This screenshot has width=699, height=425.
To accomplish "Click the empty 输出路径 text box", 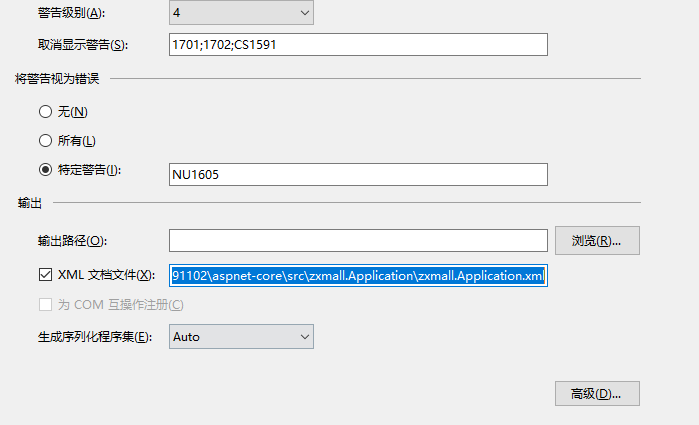I will tap(358, 241).
